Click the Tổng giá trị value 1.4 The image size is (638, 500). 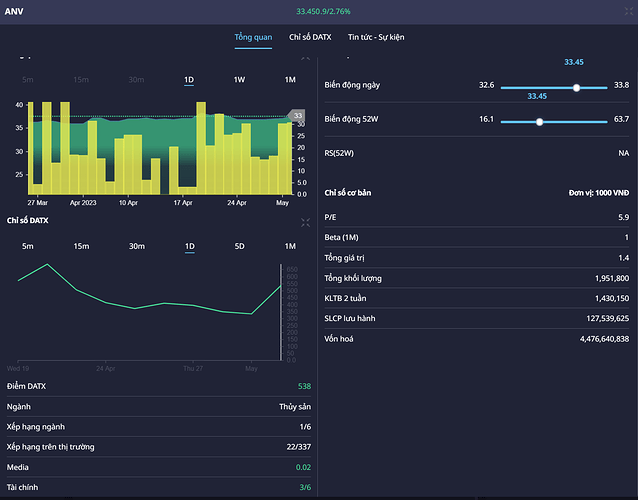(624, 258)
